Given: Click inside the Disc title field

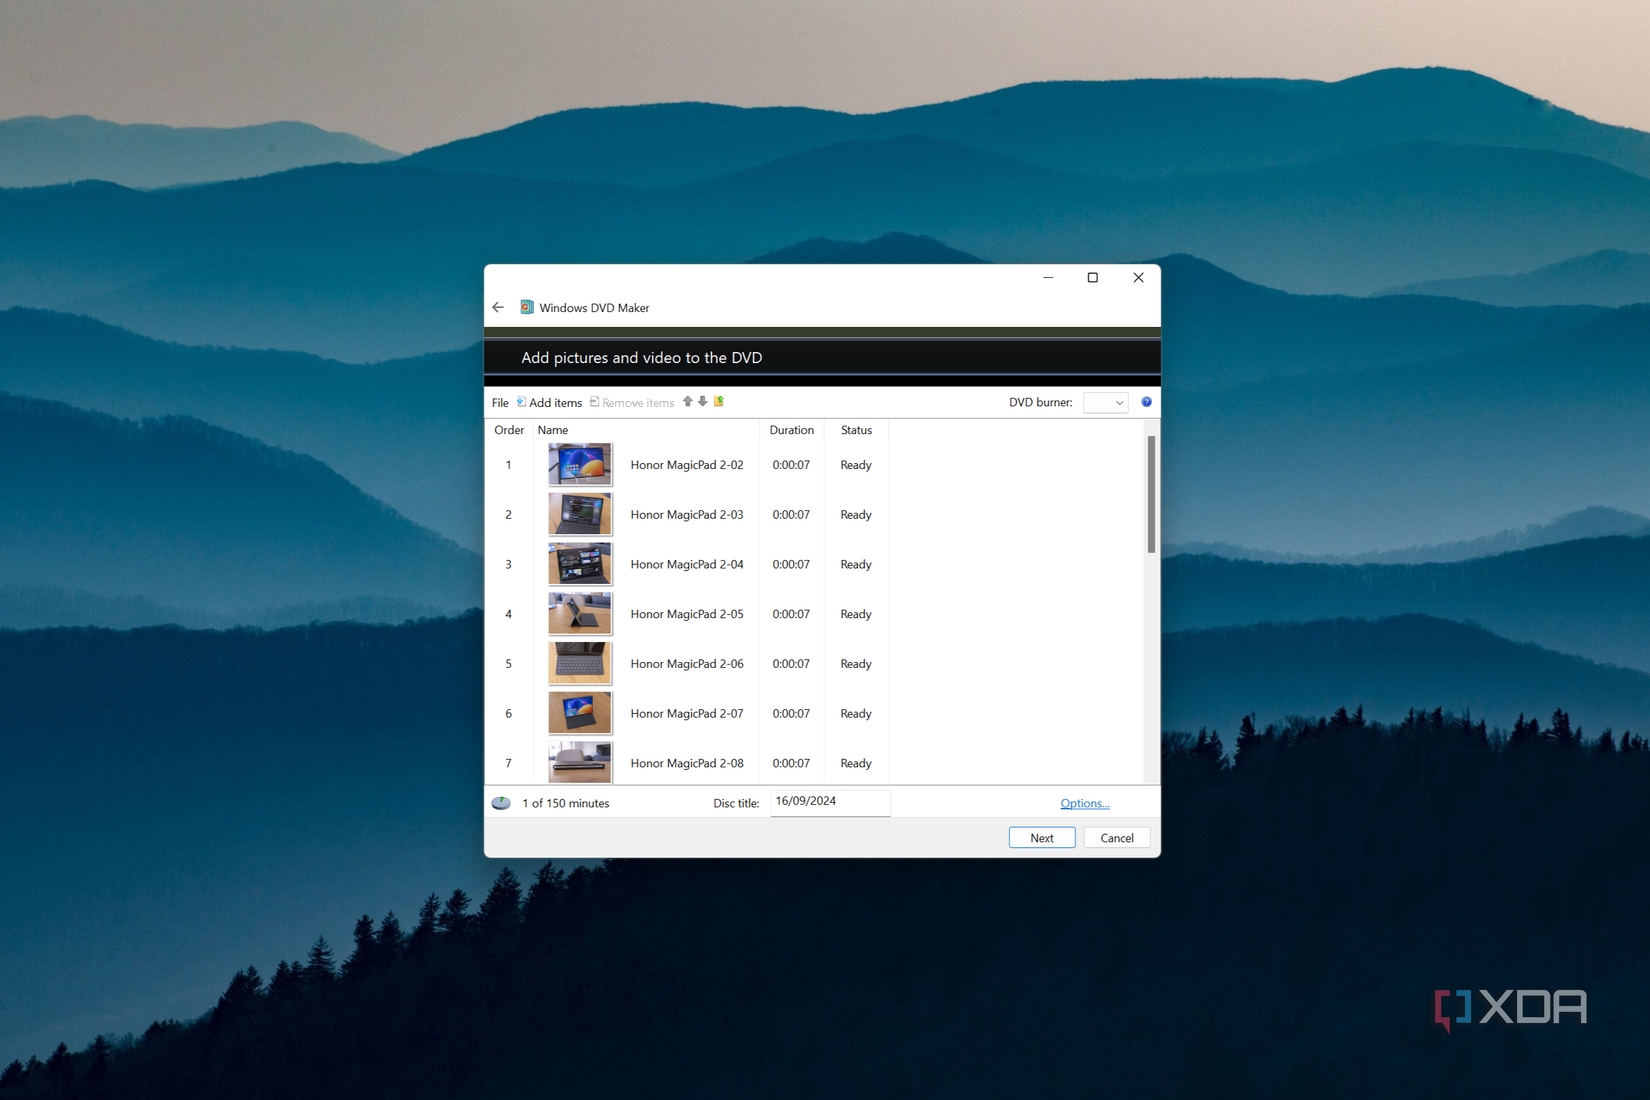Looking at the screenshot, I should point(828,801).
